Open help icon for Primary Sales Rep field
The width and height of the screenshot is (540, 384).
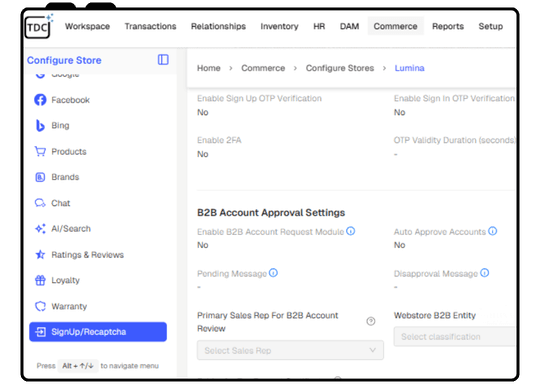(x=371, y=321)
